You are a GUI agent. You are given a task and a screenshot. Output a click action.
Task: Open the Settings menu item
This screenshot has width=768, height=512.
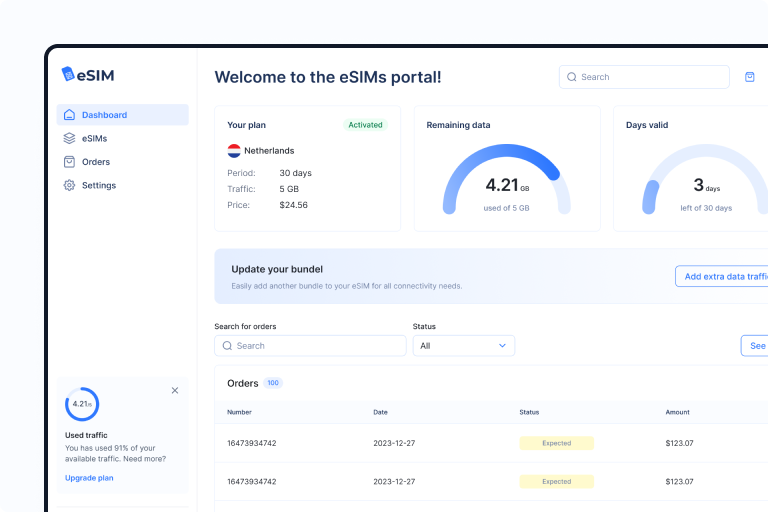[122, 185]
